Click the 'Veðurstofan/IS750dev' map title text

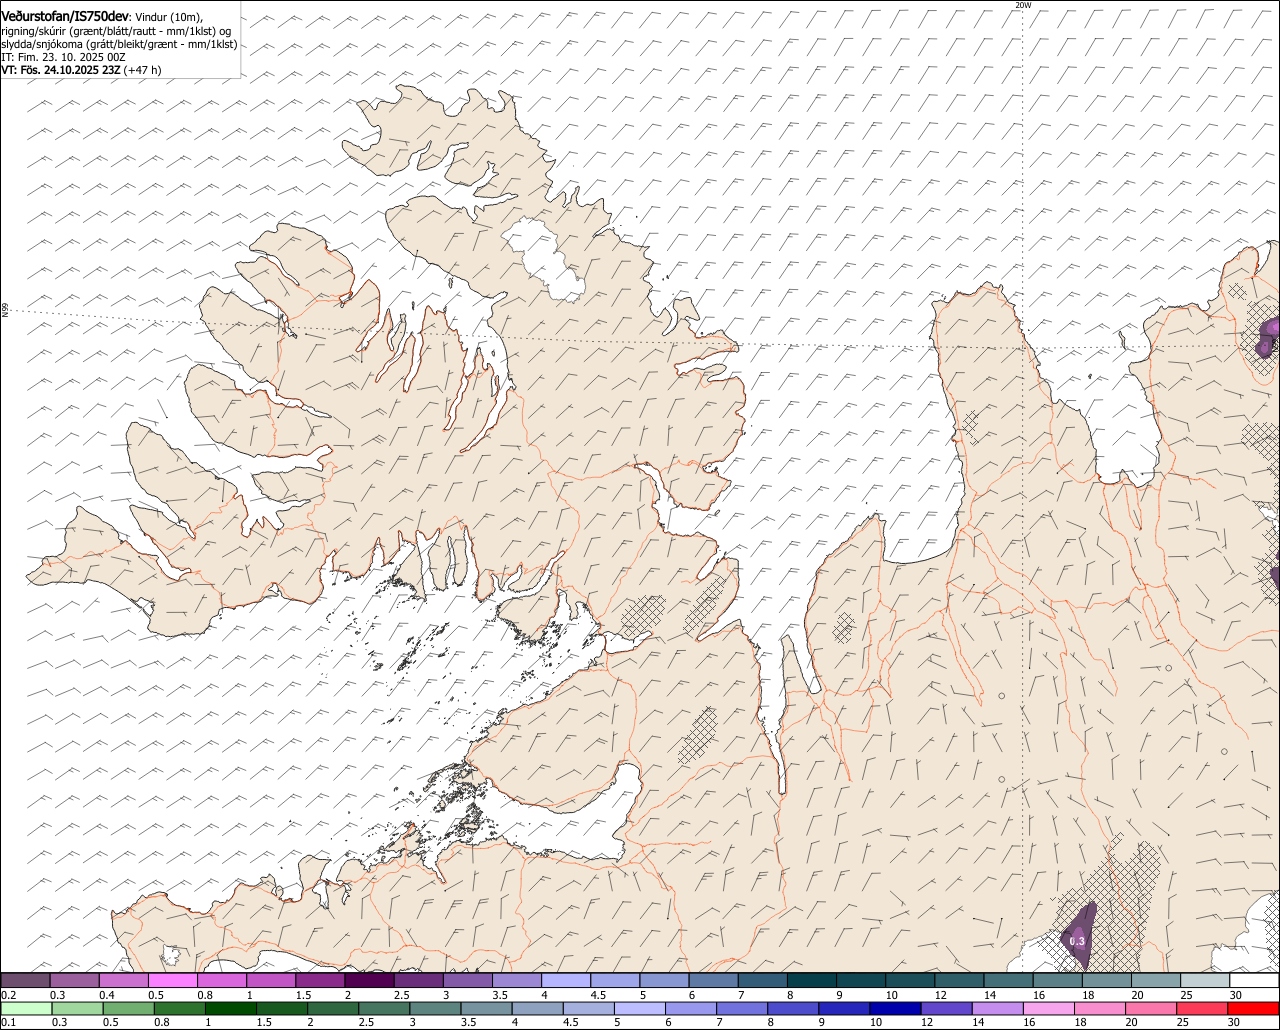pos(65,16)
